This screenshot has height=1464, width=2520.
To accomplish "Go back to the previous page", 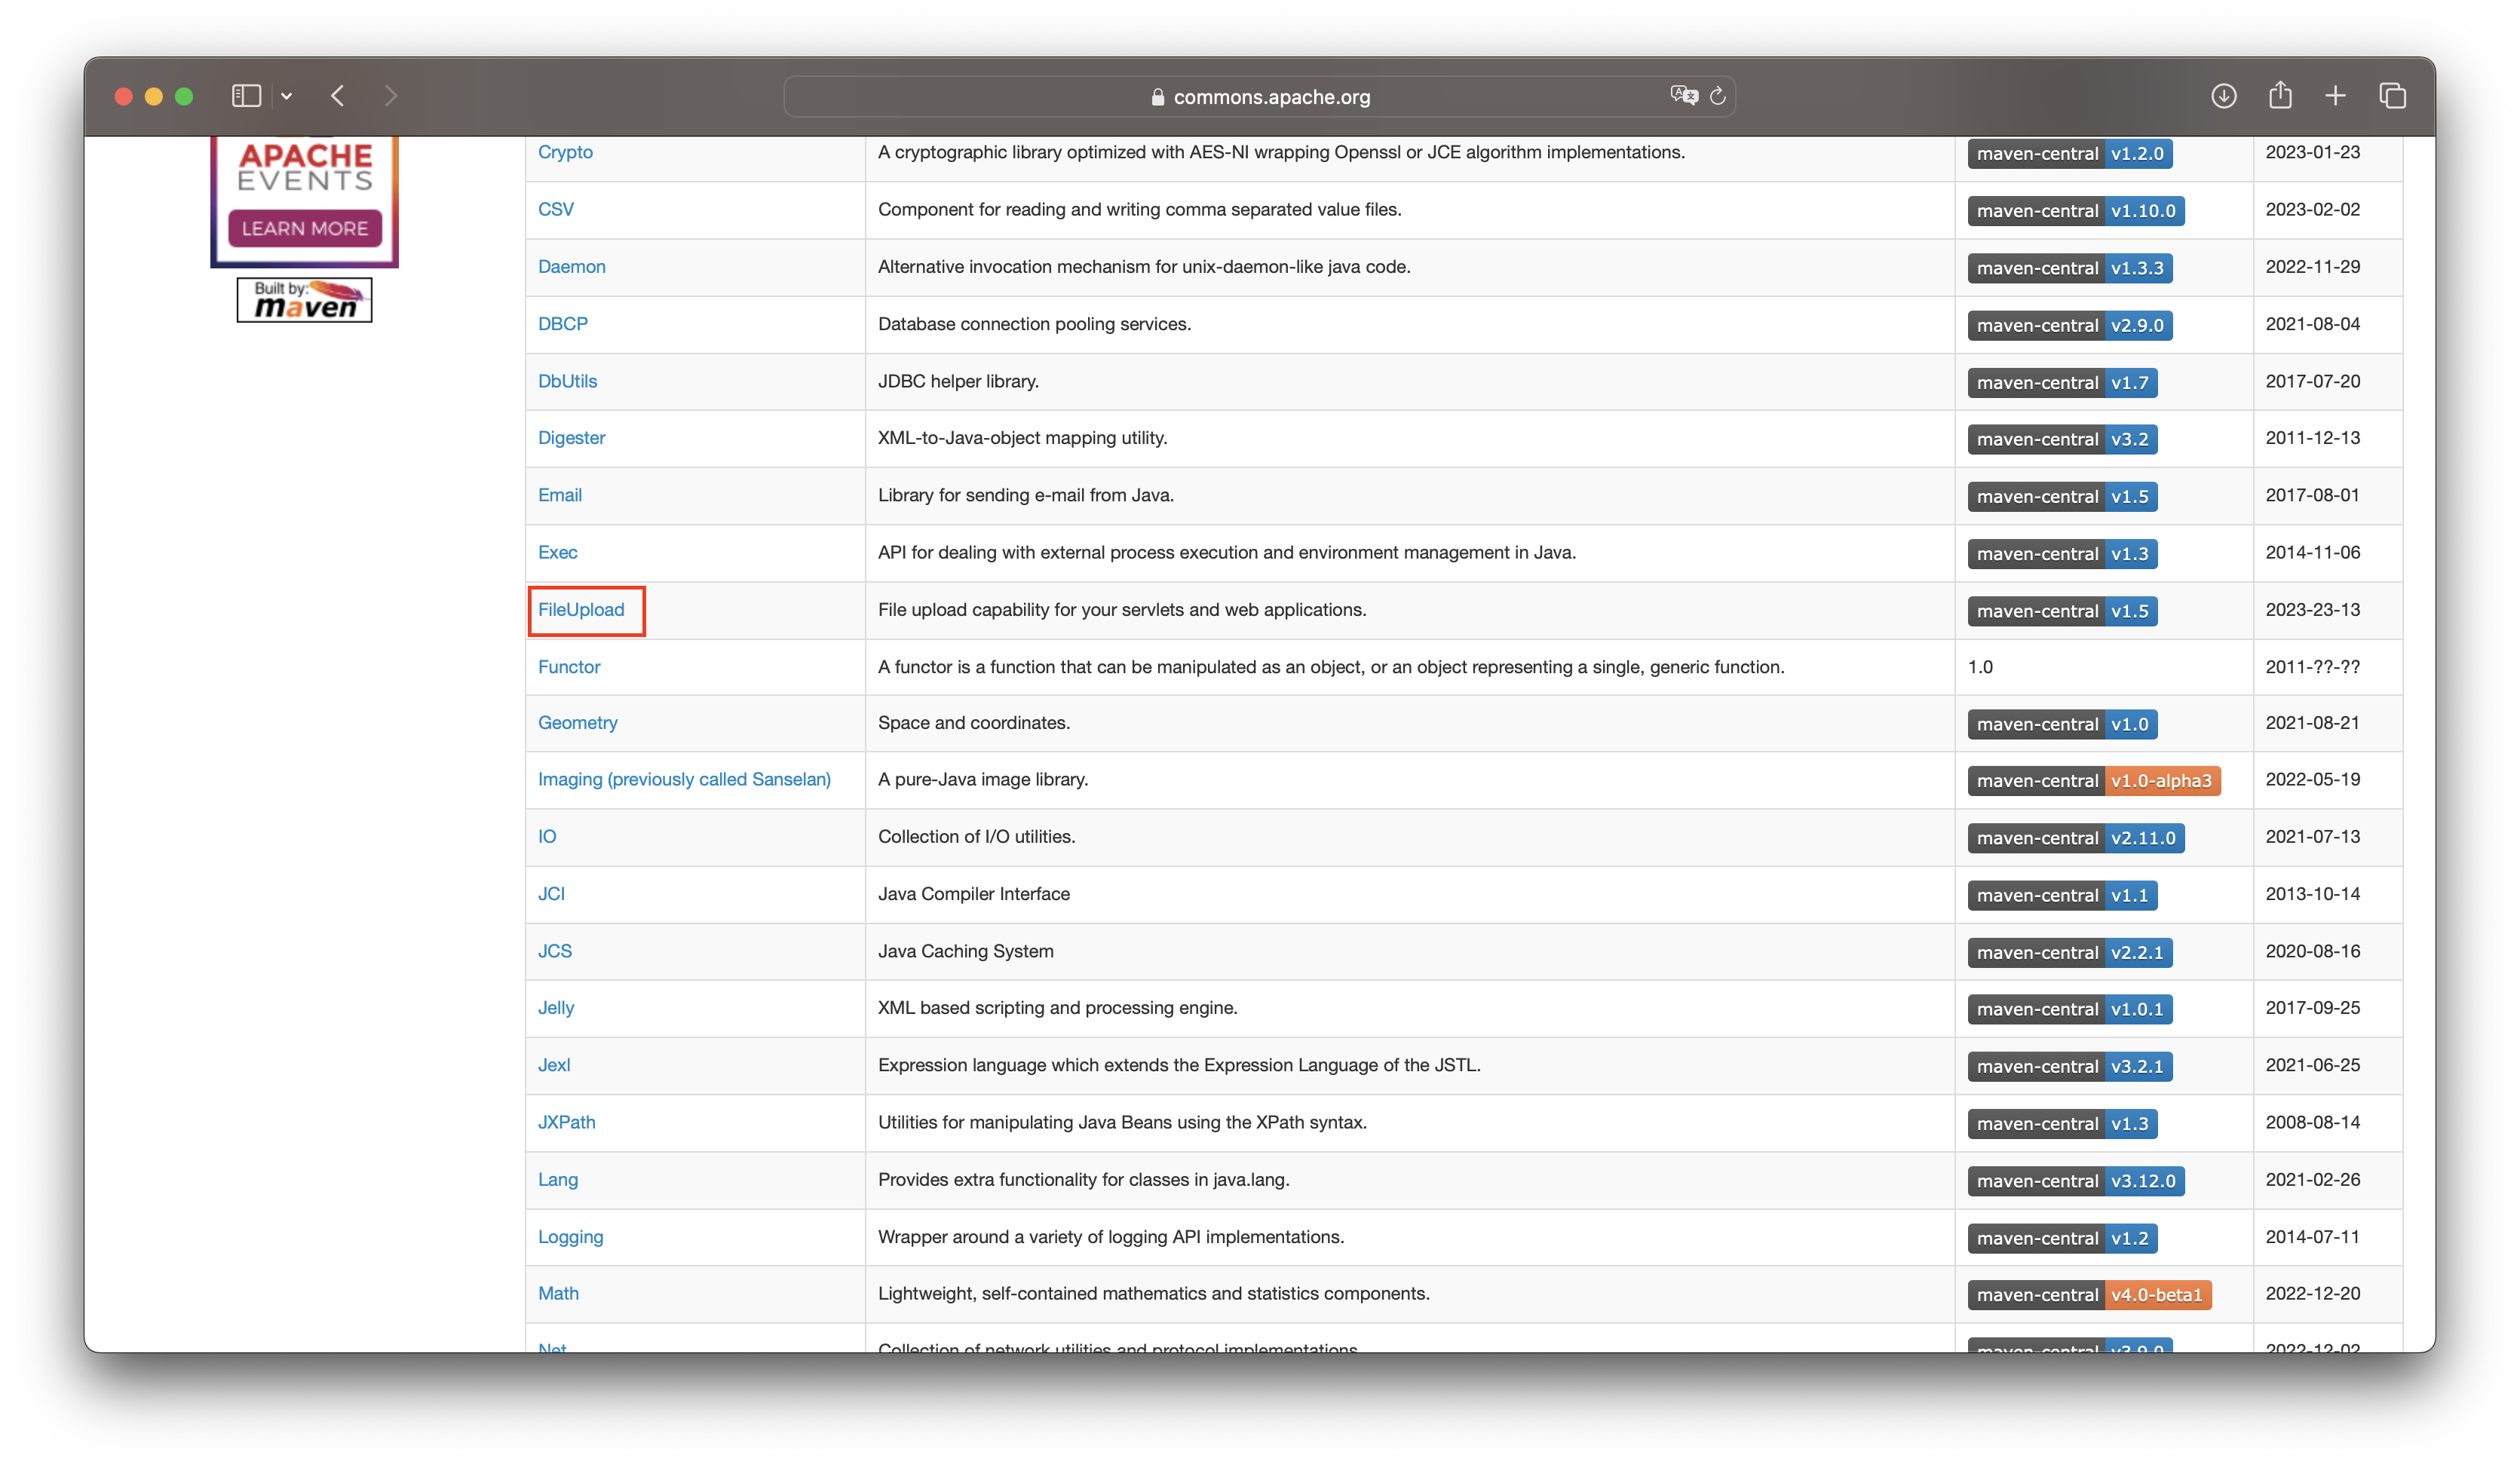I will click(338, 96).
